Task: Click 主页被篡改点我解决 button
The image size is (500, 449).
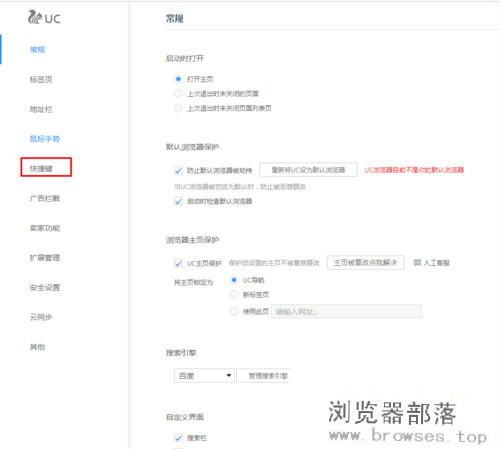Action: pyautogui.click(x=365, y=263)
